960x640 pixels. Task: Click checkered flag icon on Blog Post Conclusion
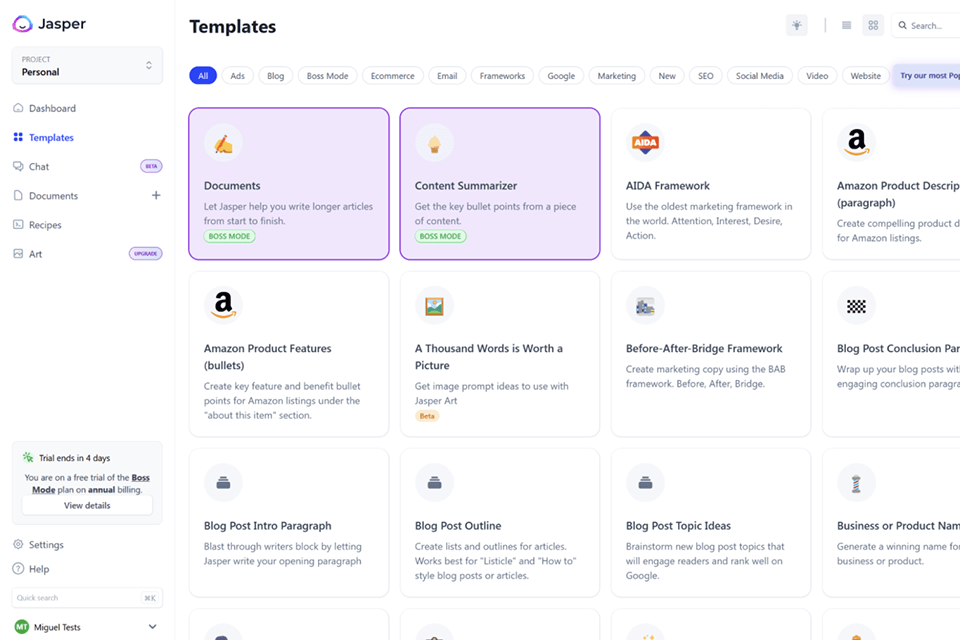(x=857, y=306)
